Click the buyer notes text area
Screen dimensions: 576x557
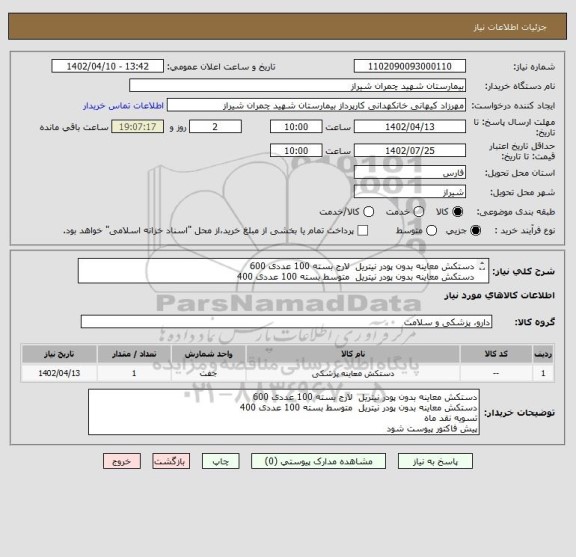click(x=284, y=412)
